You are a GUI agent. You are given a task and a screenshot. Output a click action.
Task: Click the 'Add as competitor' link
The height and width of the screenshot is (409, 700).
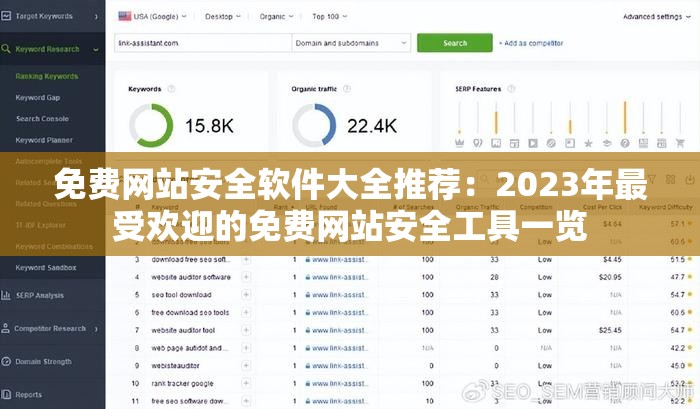(x=531, y=43)
